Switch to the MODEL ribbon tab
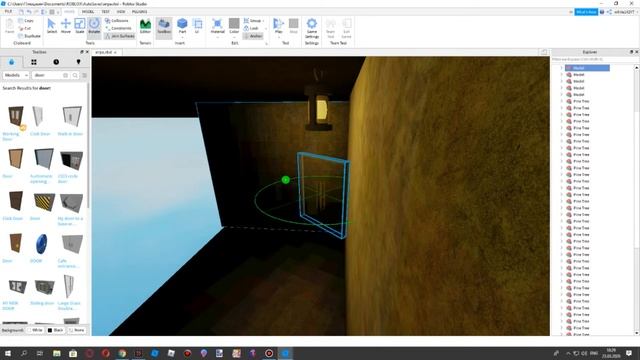 click(x=88, y=12)
